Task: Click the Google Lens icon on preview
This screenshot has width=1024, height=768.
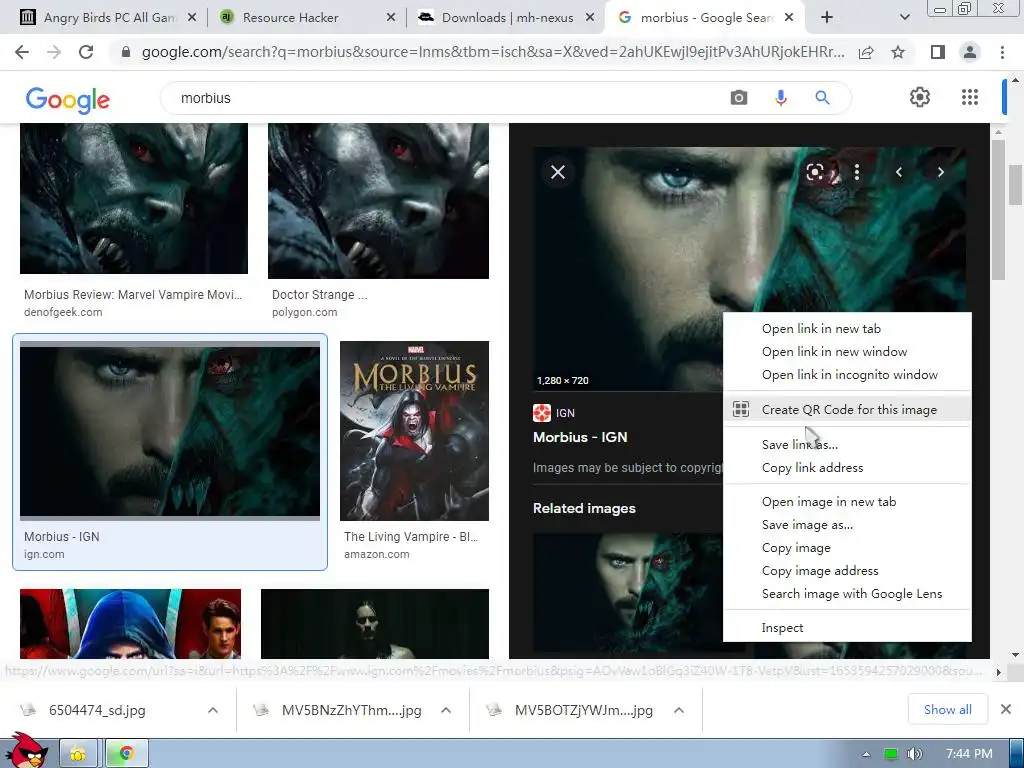Action: click(815, 172)
